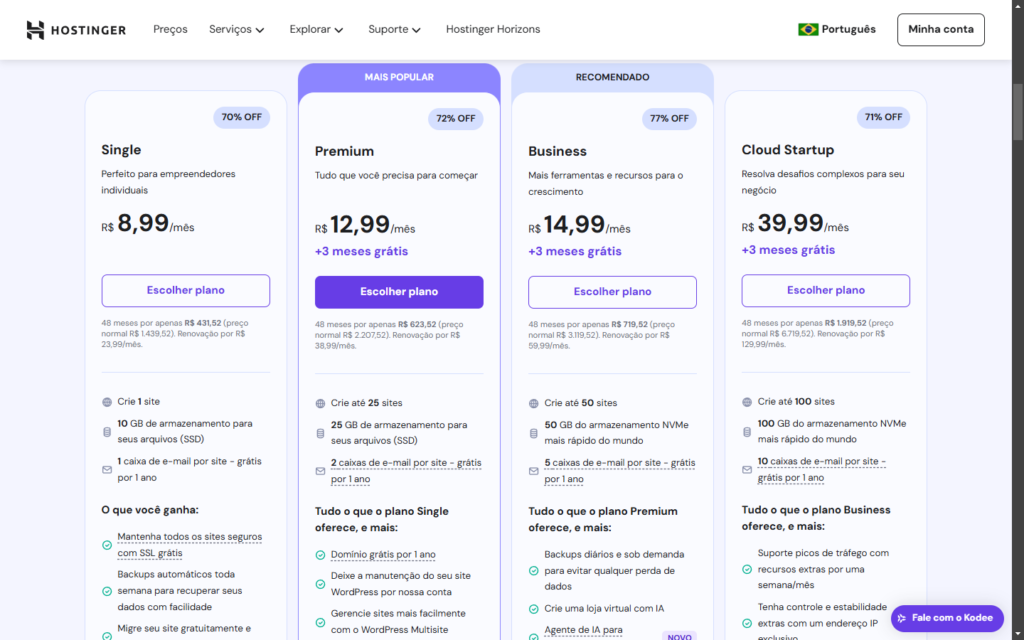Click checkmark icon beside Domínio grátis por 1 ano
Screen dimensions: 1024x640
[320, 555]
